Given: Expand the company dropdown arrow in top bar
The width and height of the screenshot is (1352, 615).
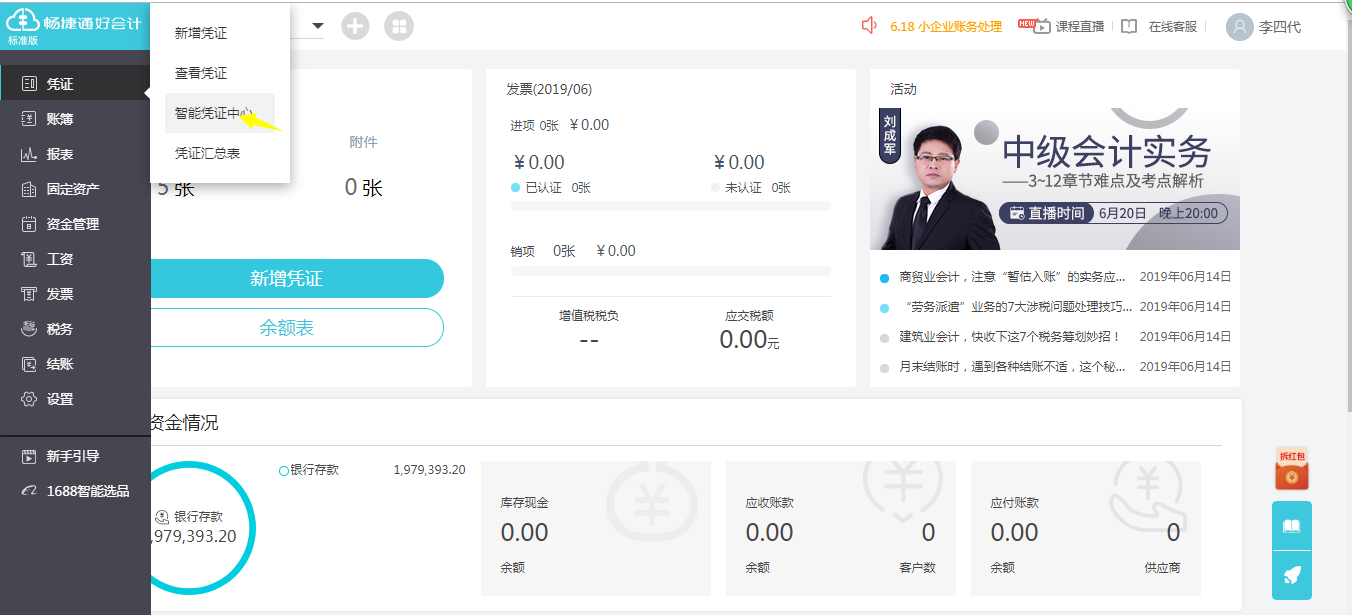Looking at the screenshot, I should [x=318, y=26].
